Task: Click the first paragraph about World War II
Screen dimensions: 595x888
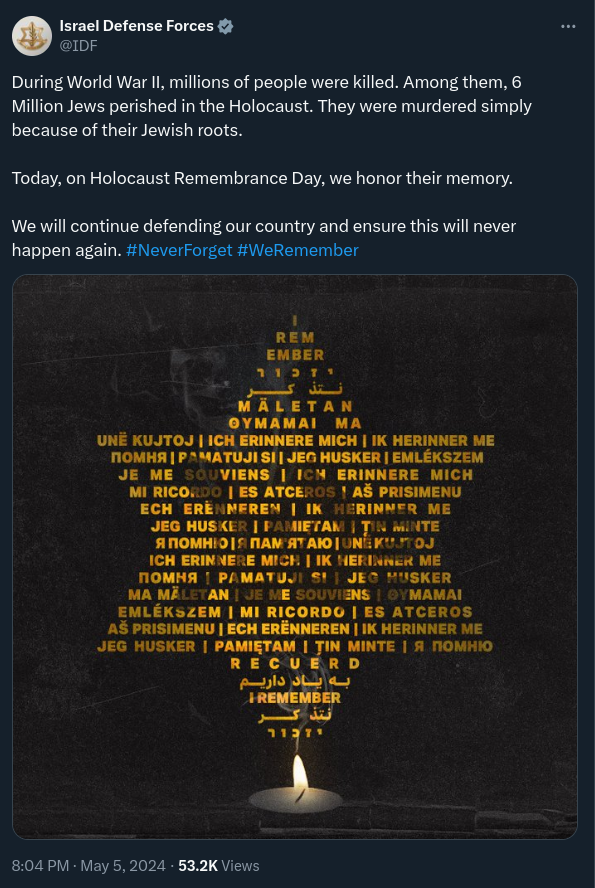Action: pyautogui.click(x=272, y=106)
